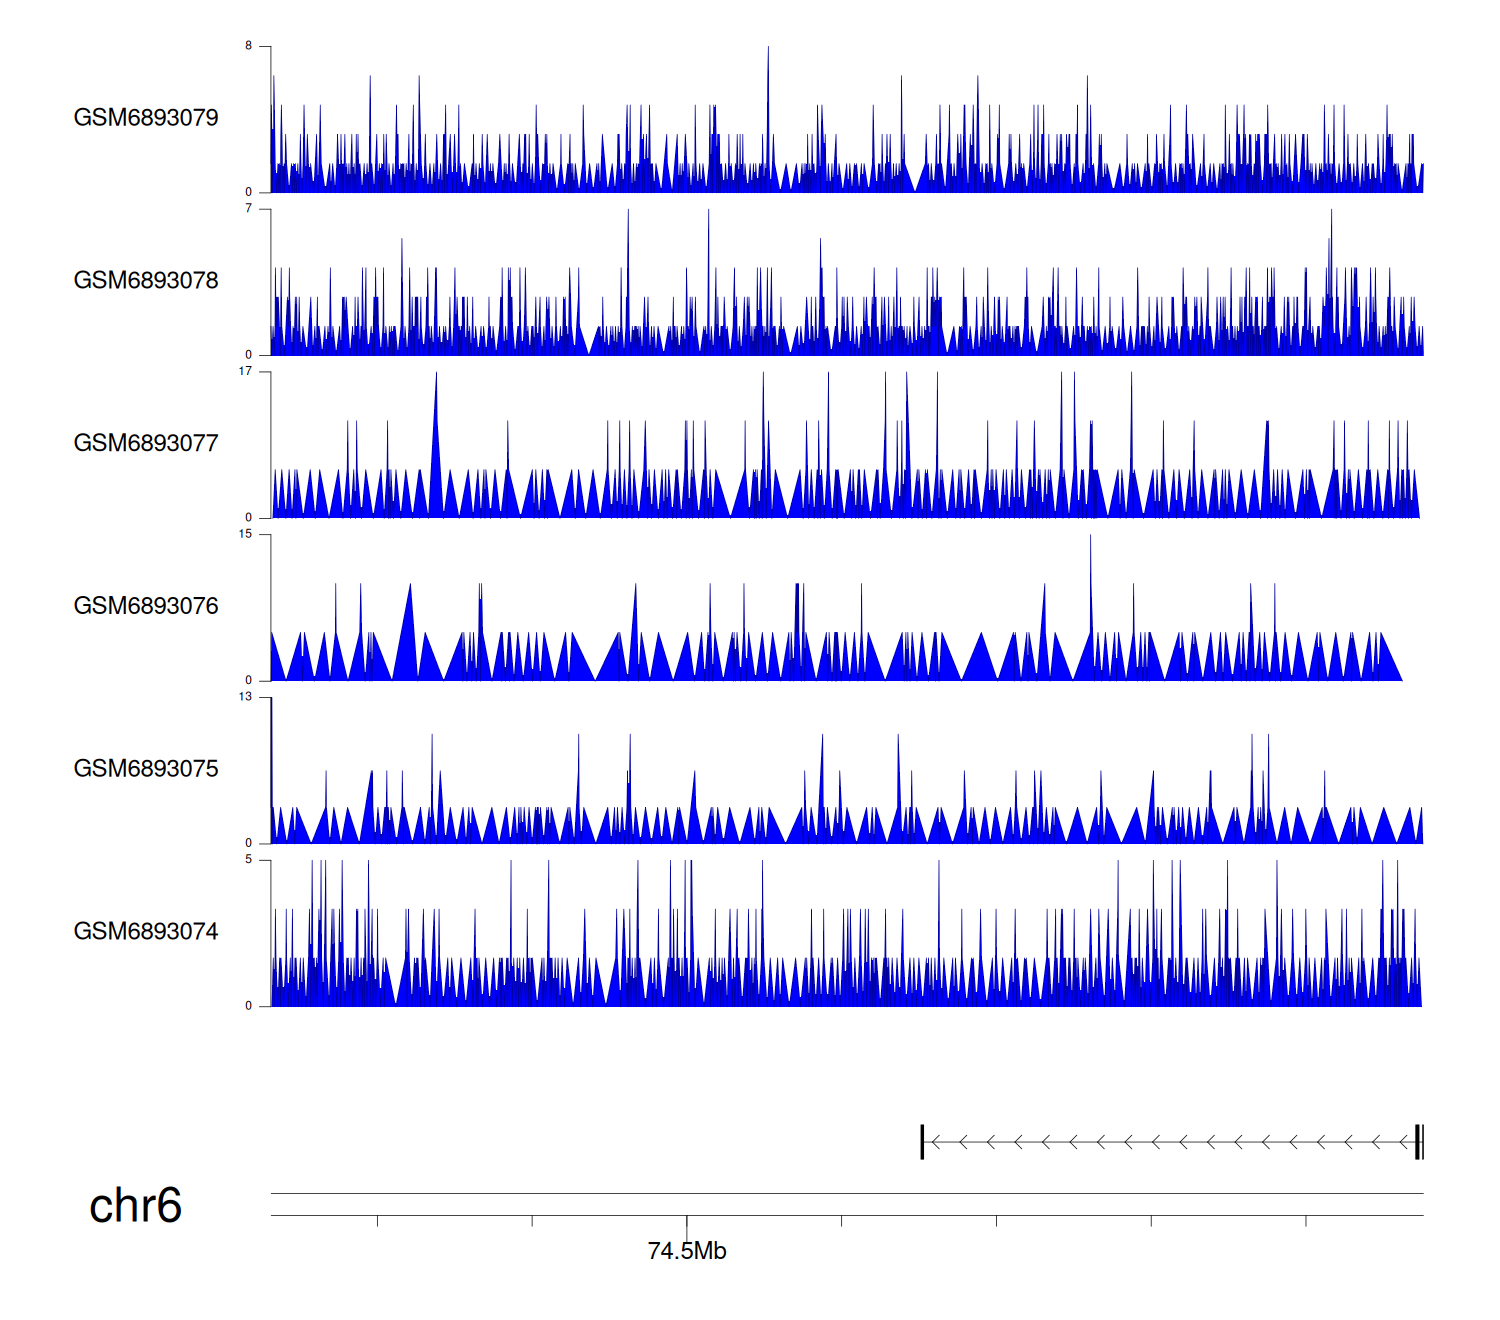Click the gene annotation's left end bar
The image size is (1500, 1320).
922,1142
